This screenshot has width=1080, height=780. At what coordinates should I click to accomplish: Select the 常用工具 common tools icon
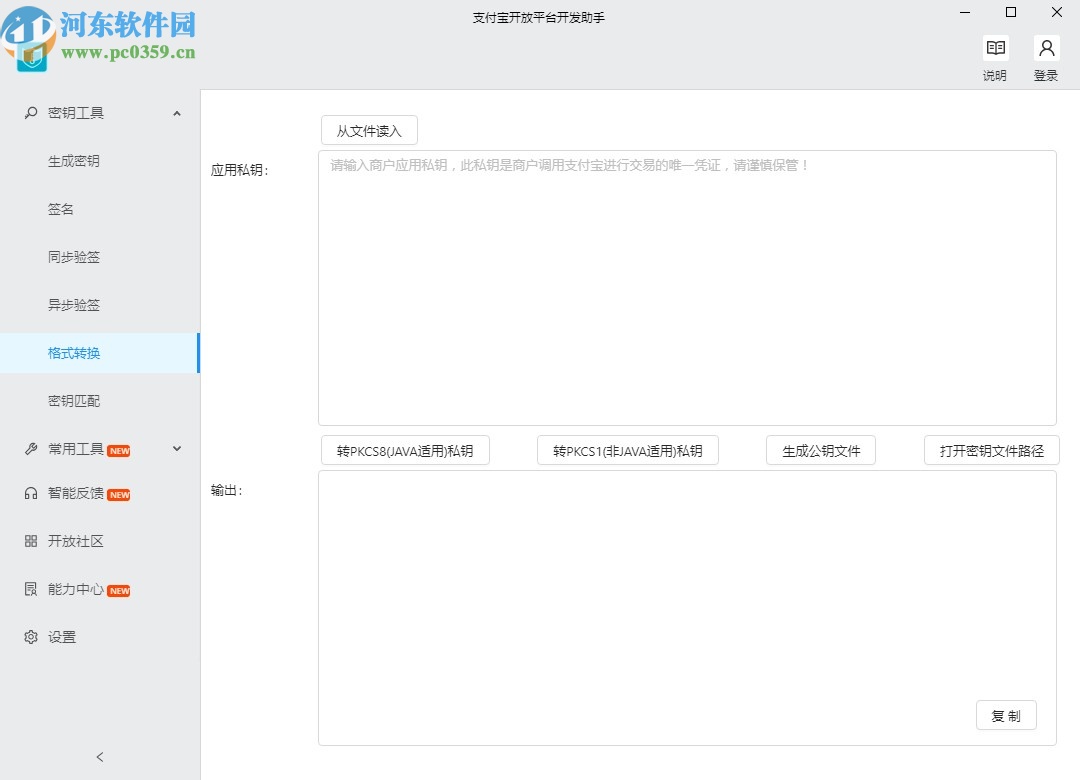click(30, 448)
